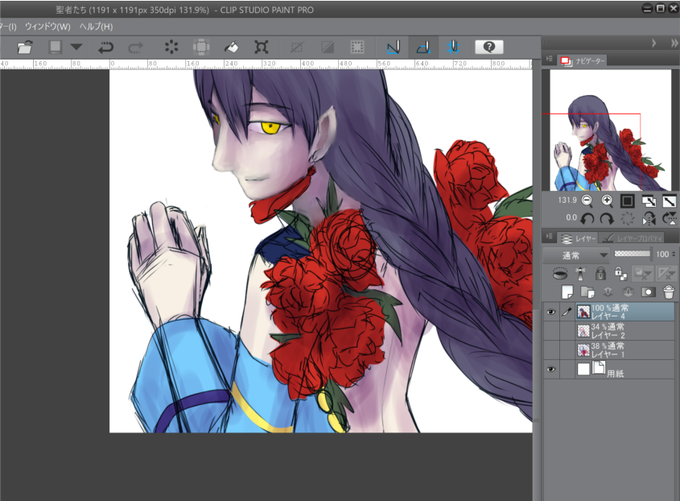
Task: Click the Scale/Rotate transform icon
Action: pyautogui.click(x=261, y=47)
